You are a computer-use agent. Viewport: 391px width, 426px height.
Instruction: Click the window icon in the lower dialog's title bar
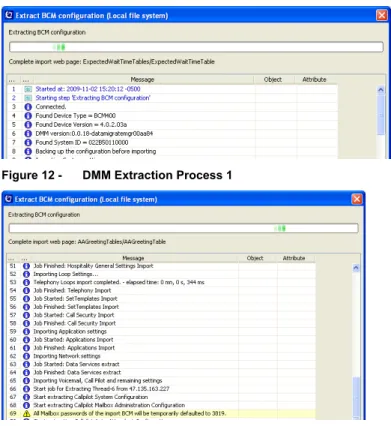click(x=9, y=199)
